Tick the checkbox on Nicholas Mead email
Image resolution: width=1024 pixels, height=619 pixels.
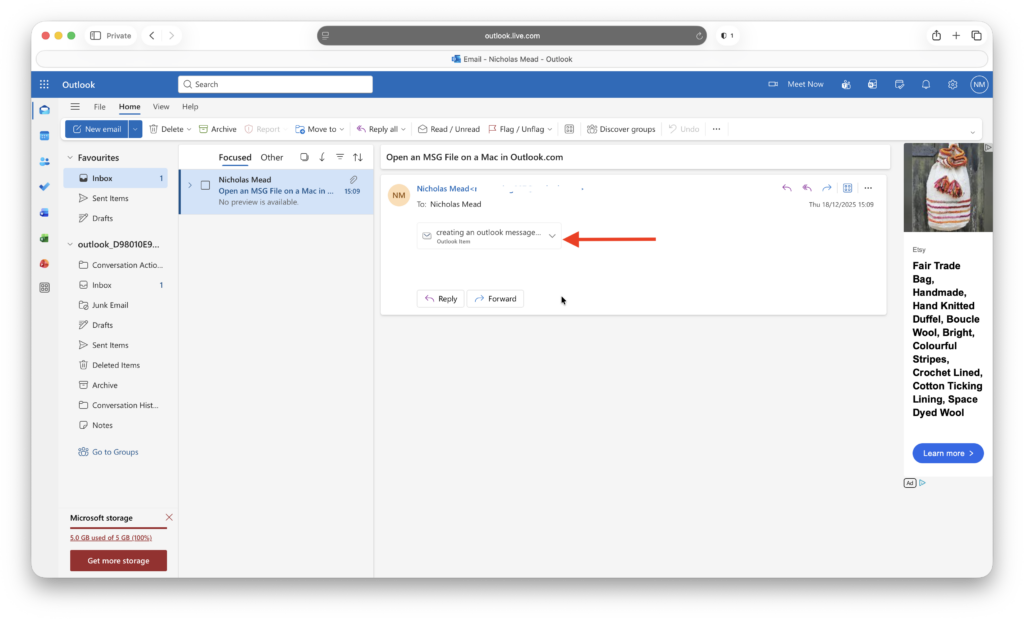coord(205,185)
